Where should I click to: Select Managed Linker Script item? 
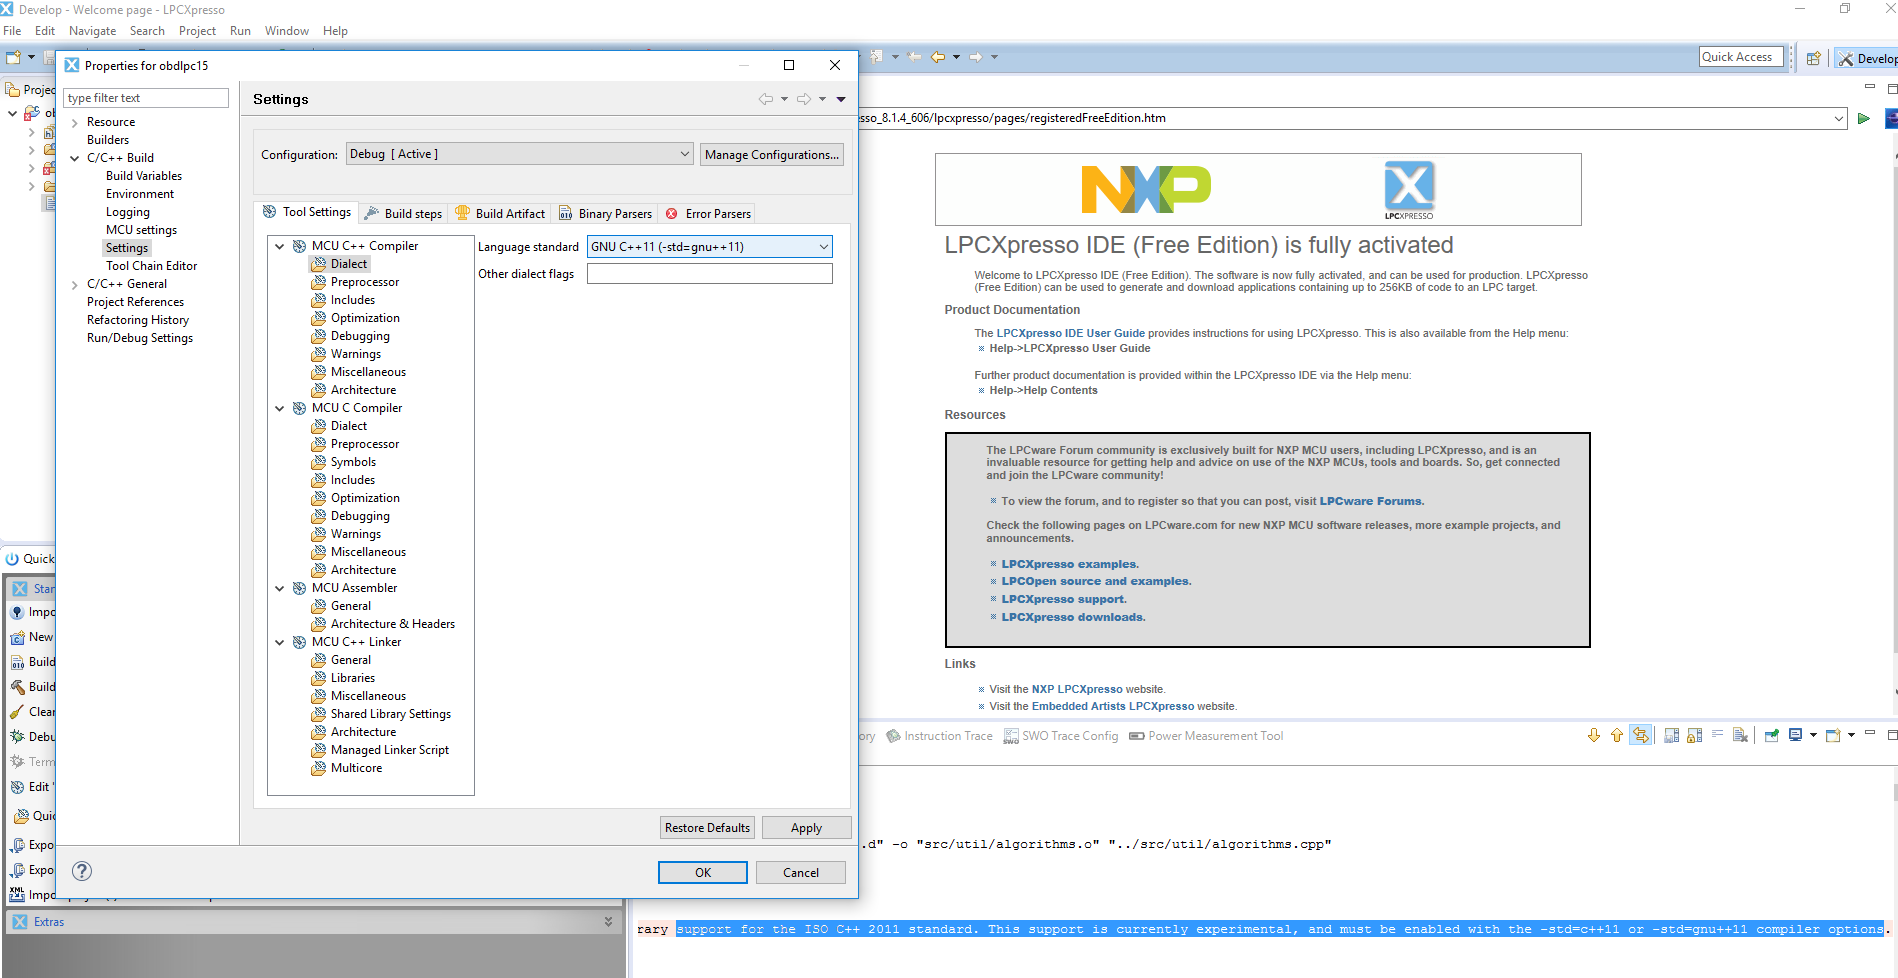389,750
